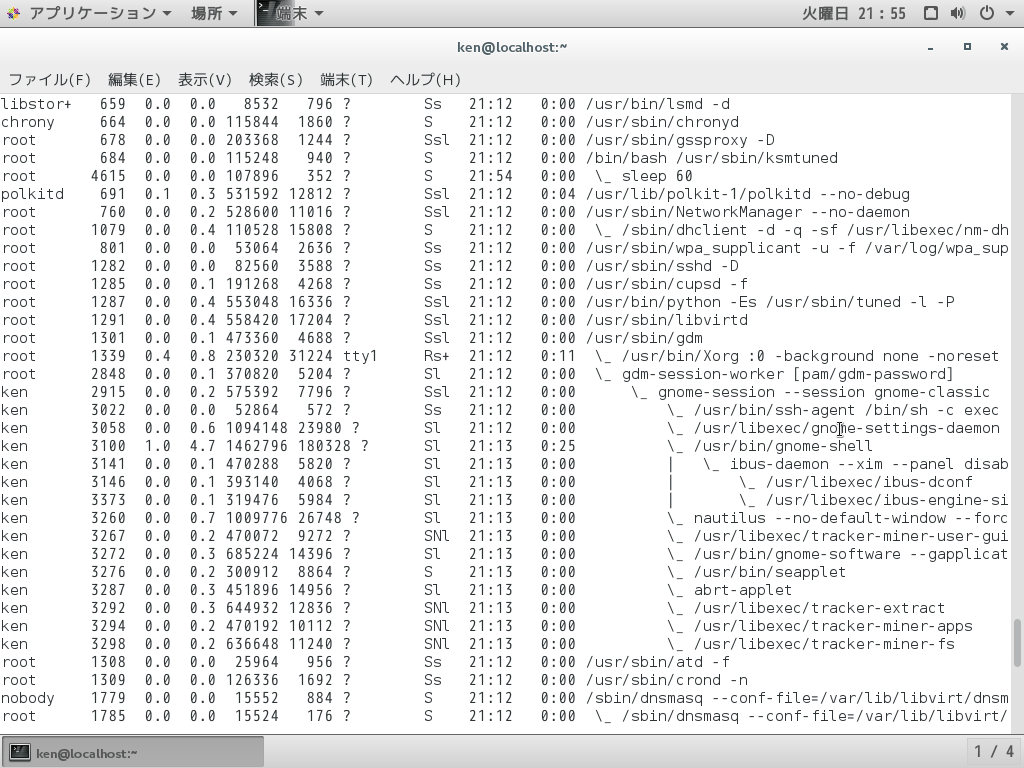Open the 検索(S) menu
The width and height of the screenshot is (1024, 768).
tap(276, 80)
